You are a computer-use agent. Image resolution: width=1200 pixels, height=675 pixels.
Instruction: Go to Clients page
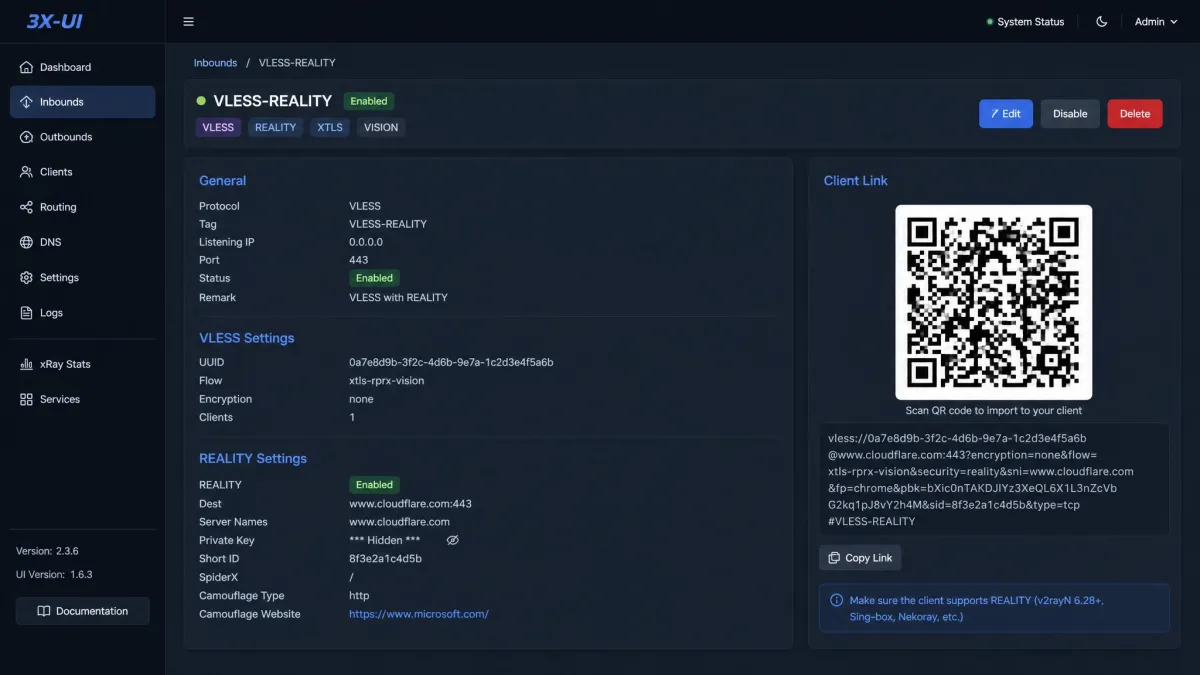(x=83, y=172)
